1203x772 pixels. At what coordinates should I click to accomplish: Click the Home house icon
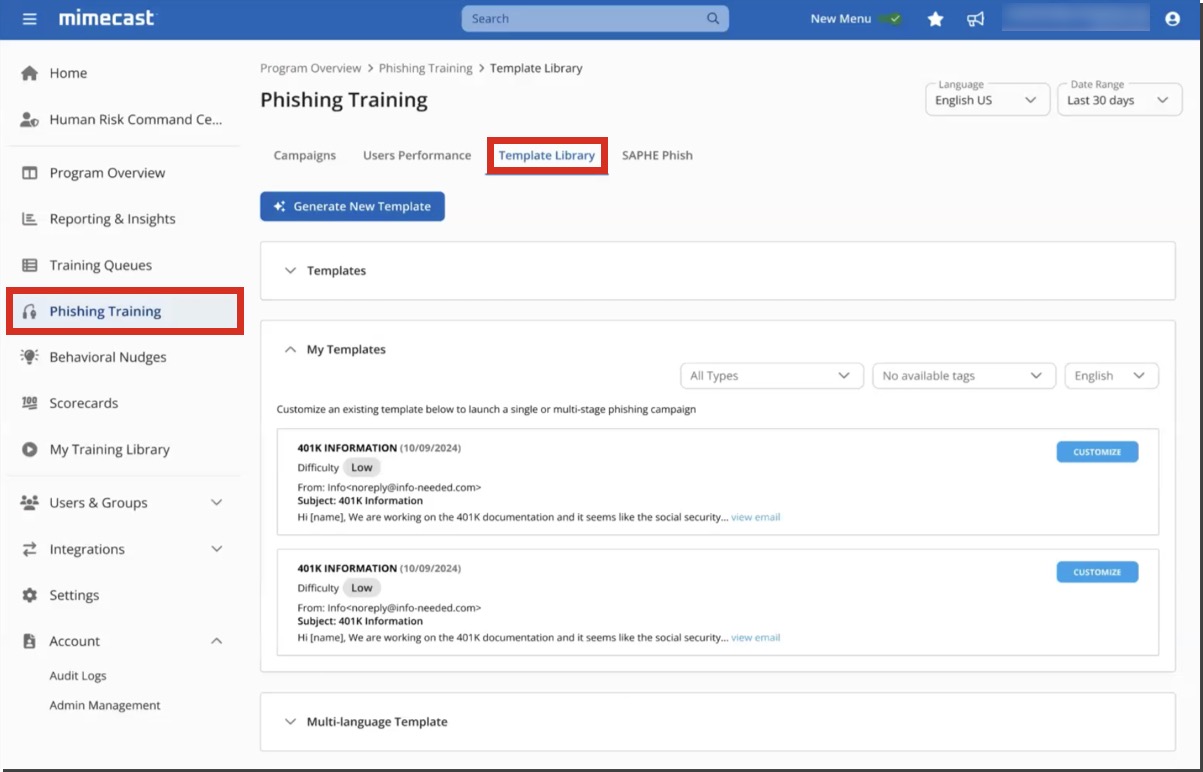(30, 73)
